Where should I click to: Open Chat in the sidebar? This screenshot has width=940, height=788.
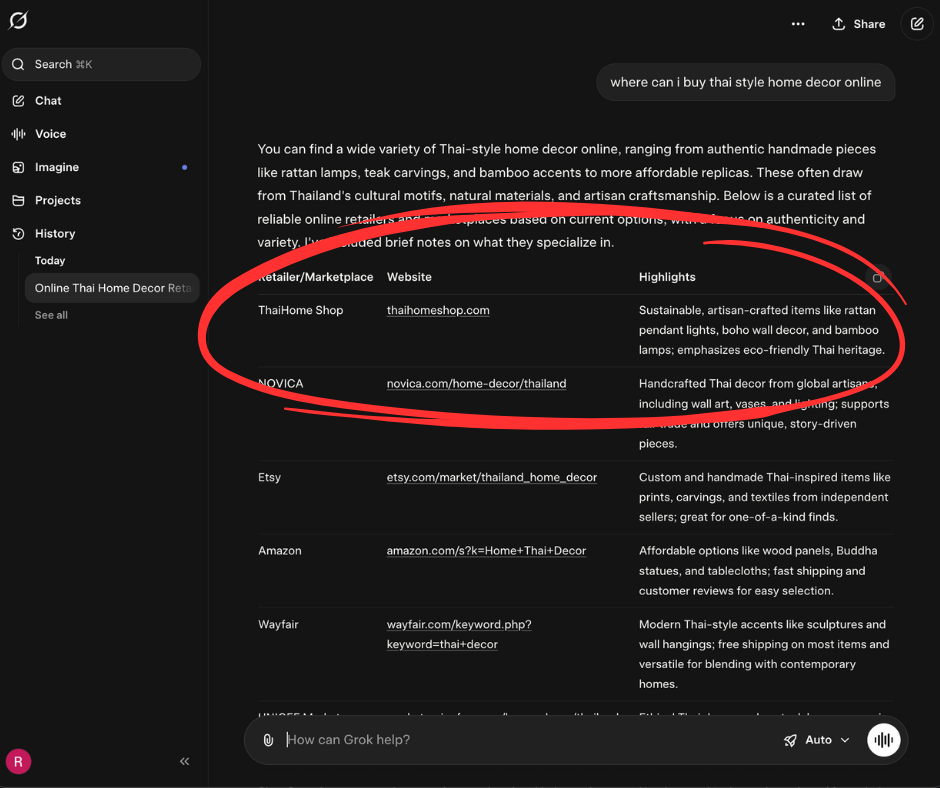[x=48, y=101]
